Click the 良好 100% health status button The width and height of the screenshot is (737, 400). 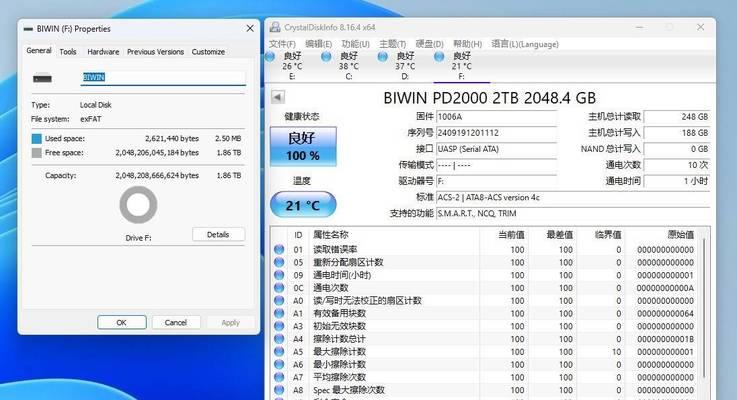click(x=303, y=146)
